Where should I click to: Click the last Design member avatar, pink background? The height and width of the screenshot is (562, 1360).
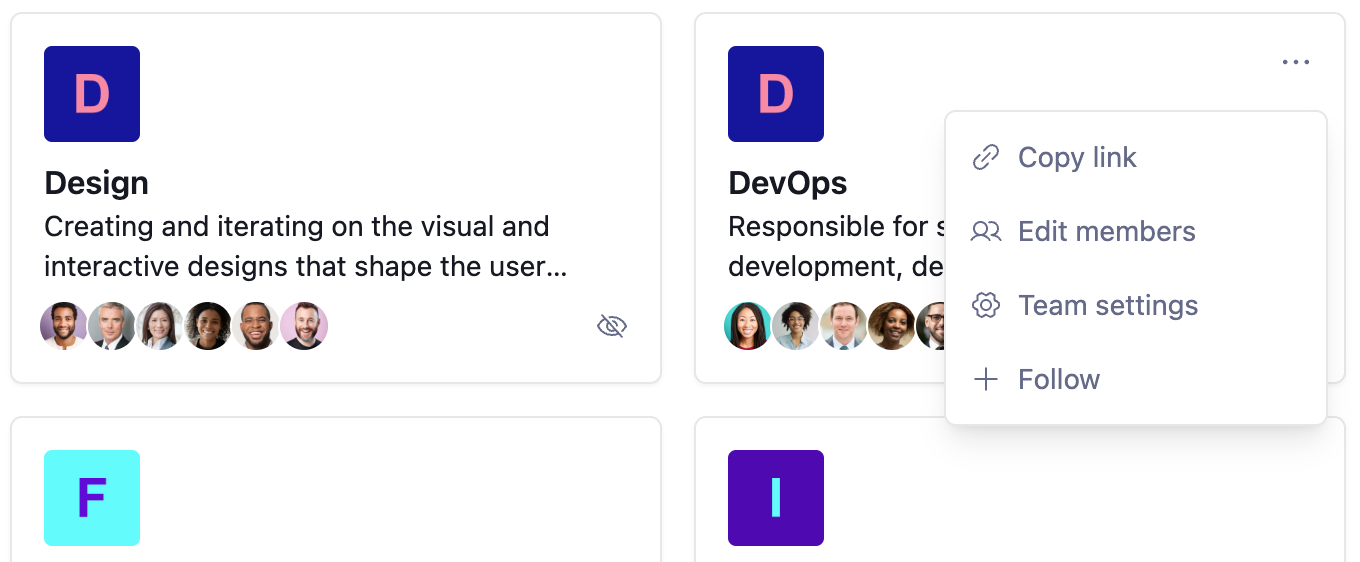(304, 326)
